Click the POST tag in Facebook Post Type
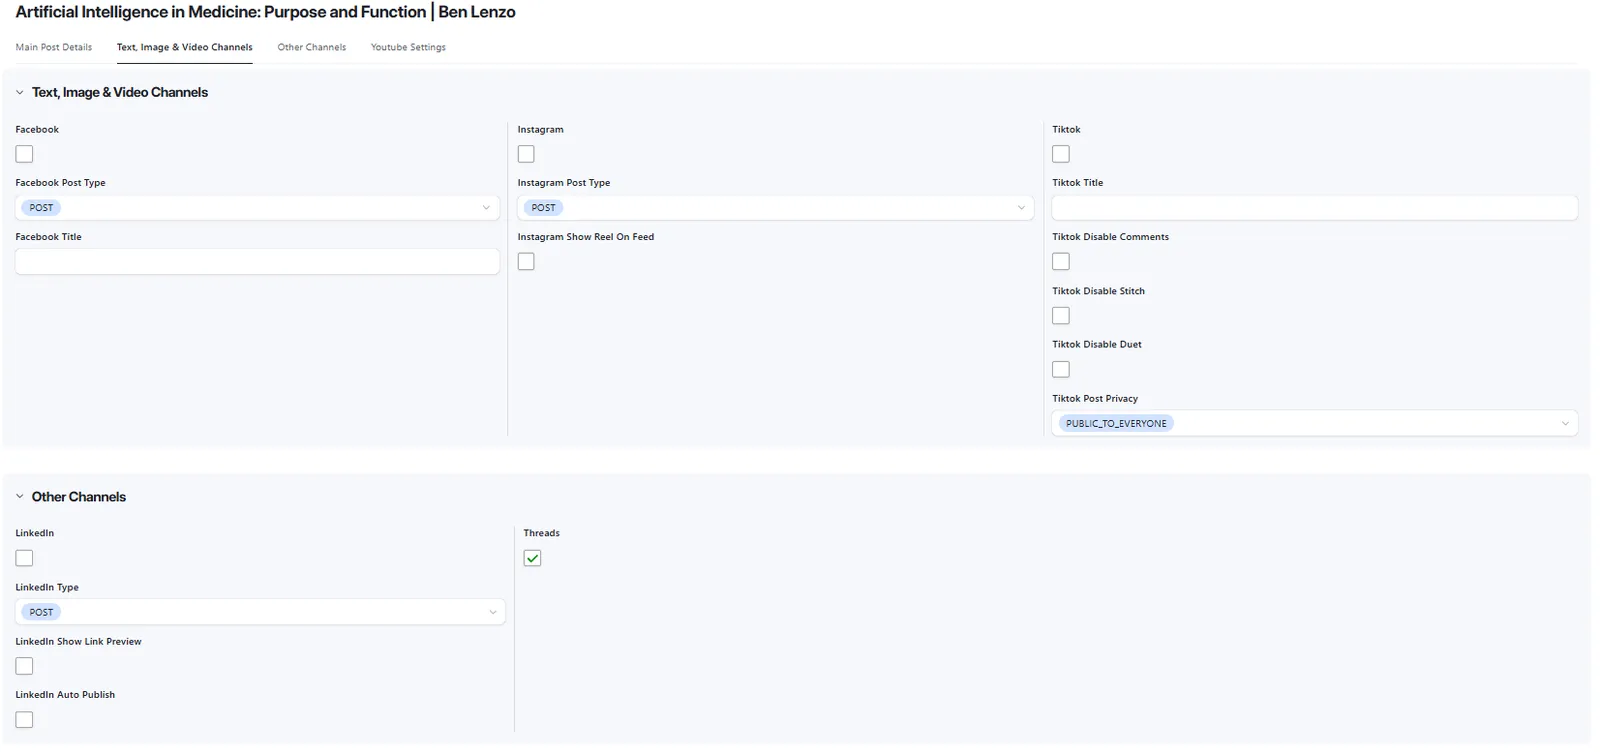Screen dimensions: 1600x756 click(41, 208)
